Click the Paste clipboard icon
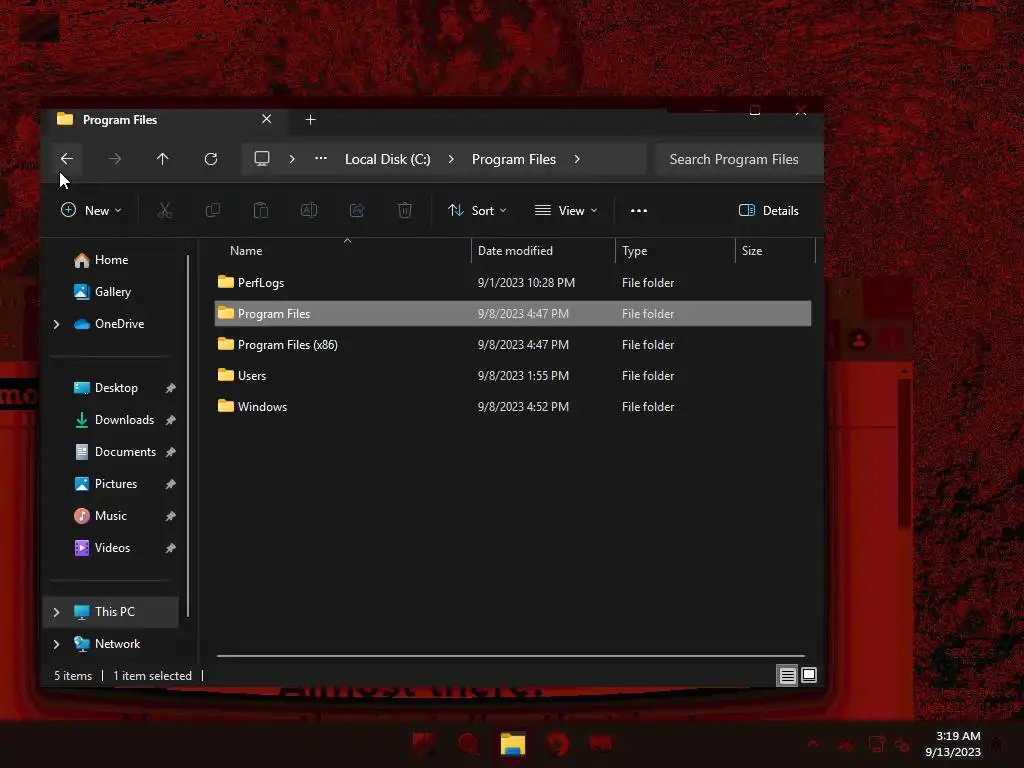This screenshot has width=1024, height=768. (x=261, y=210)
